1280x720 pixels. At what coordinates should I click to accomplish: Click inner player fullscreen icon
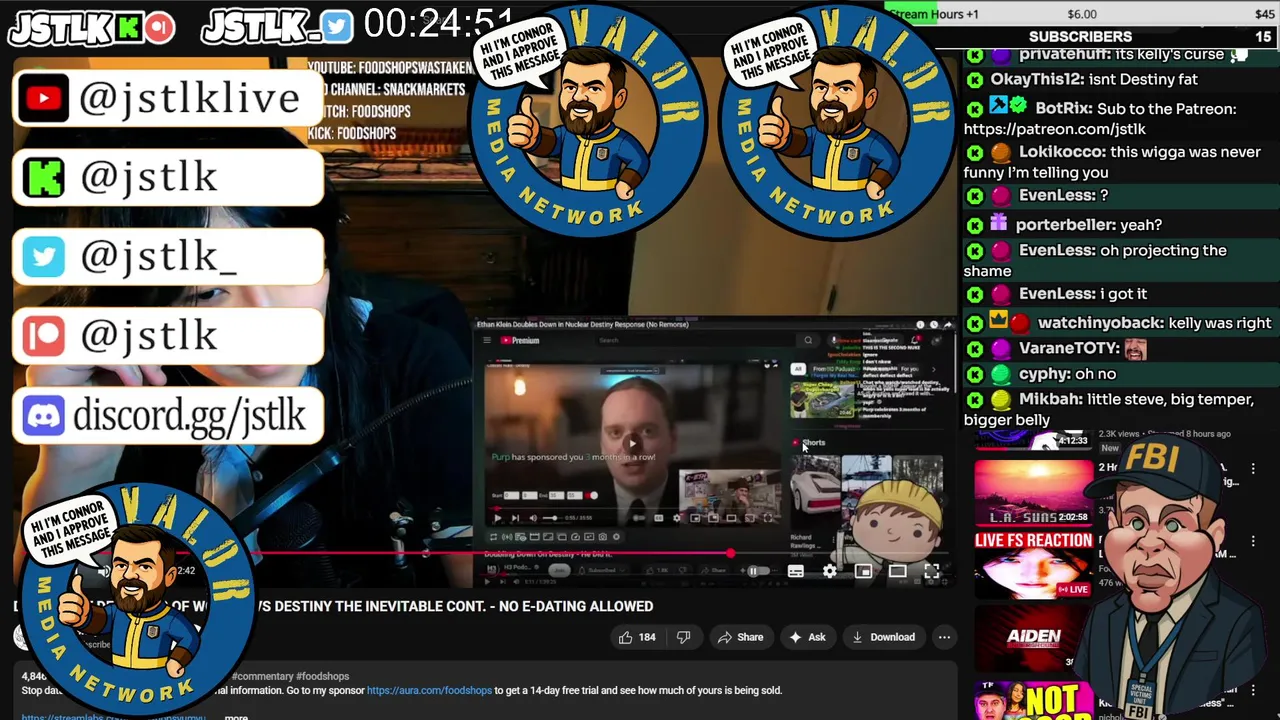tap(768, 518)
